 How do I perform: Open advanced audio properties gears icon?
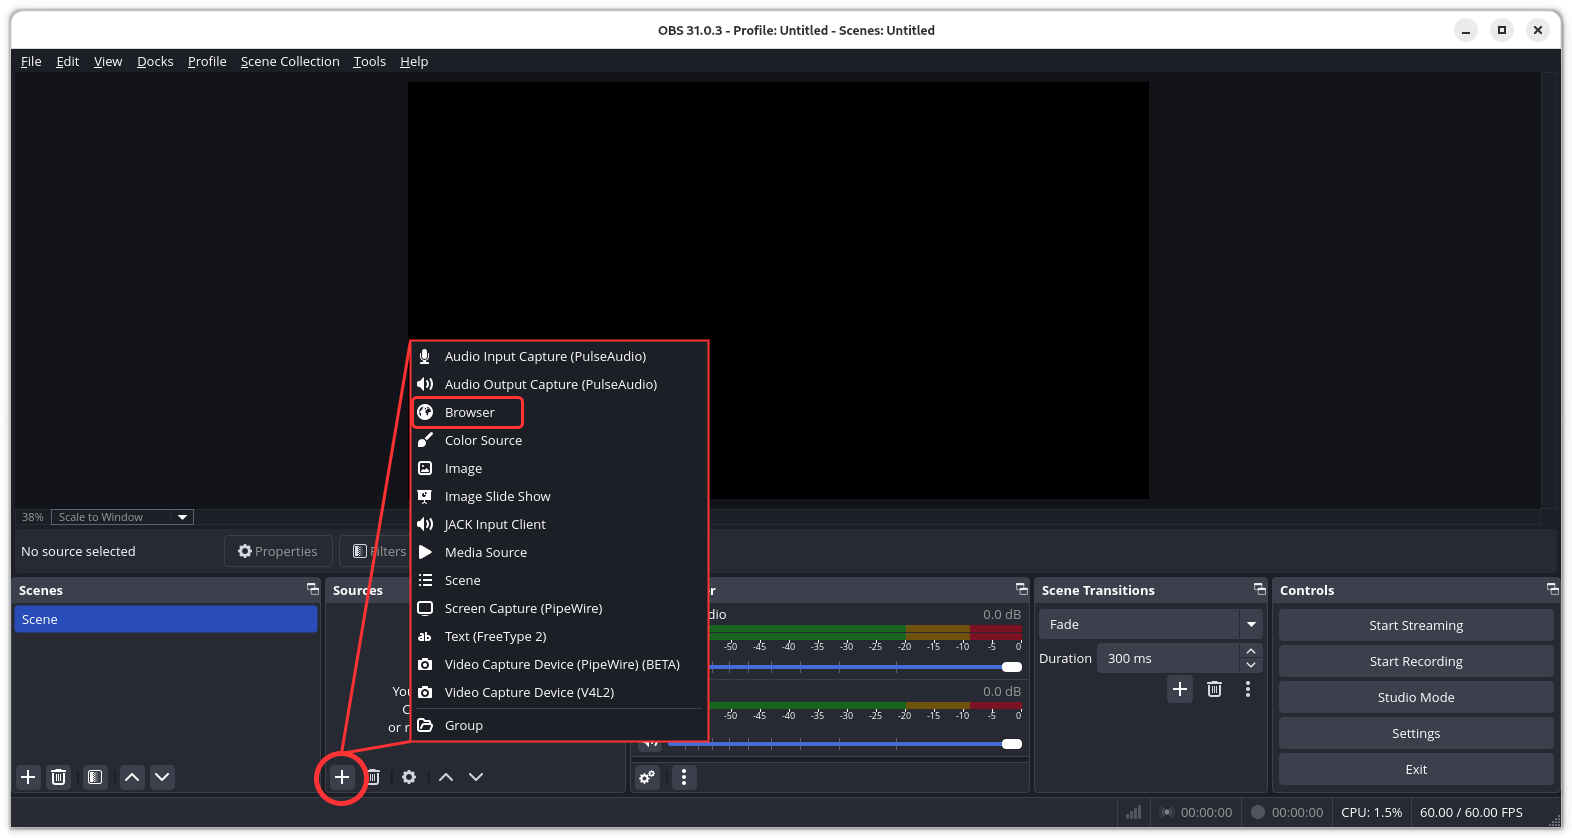648,777
